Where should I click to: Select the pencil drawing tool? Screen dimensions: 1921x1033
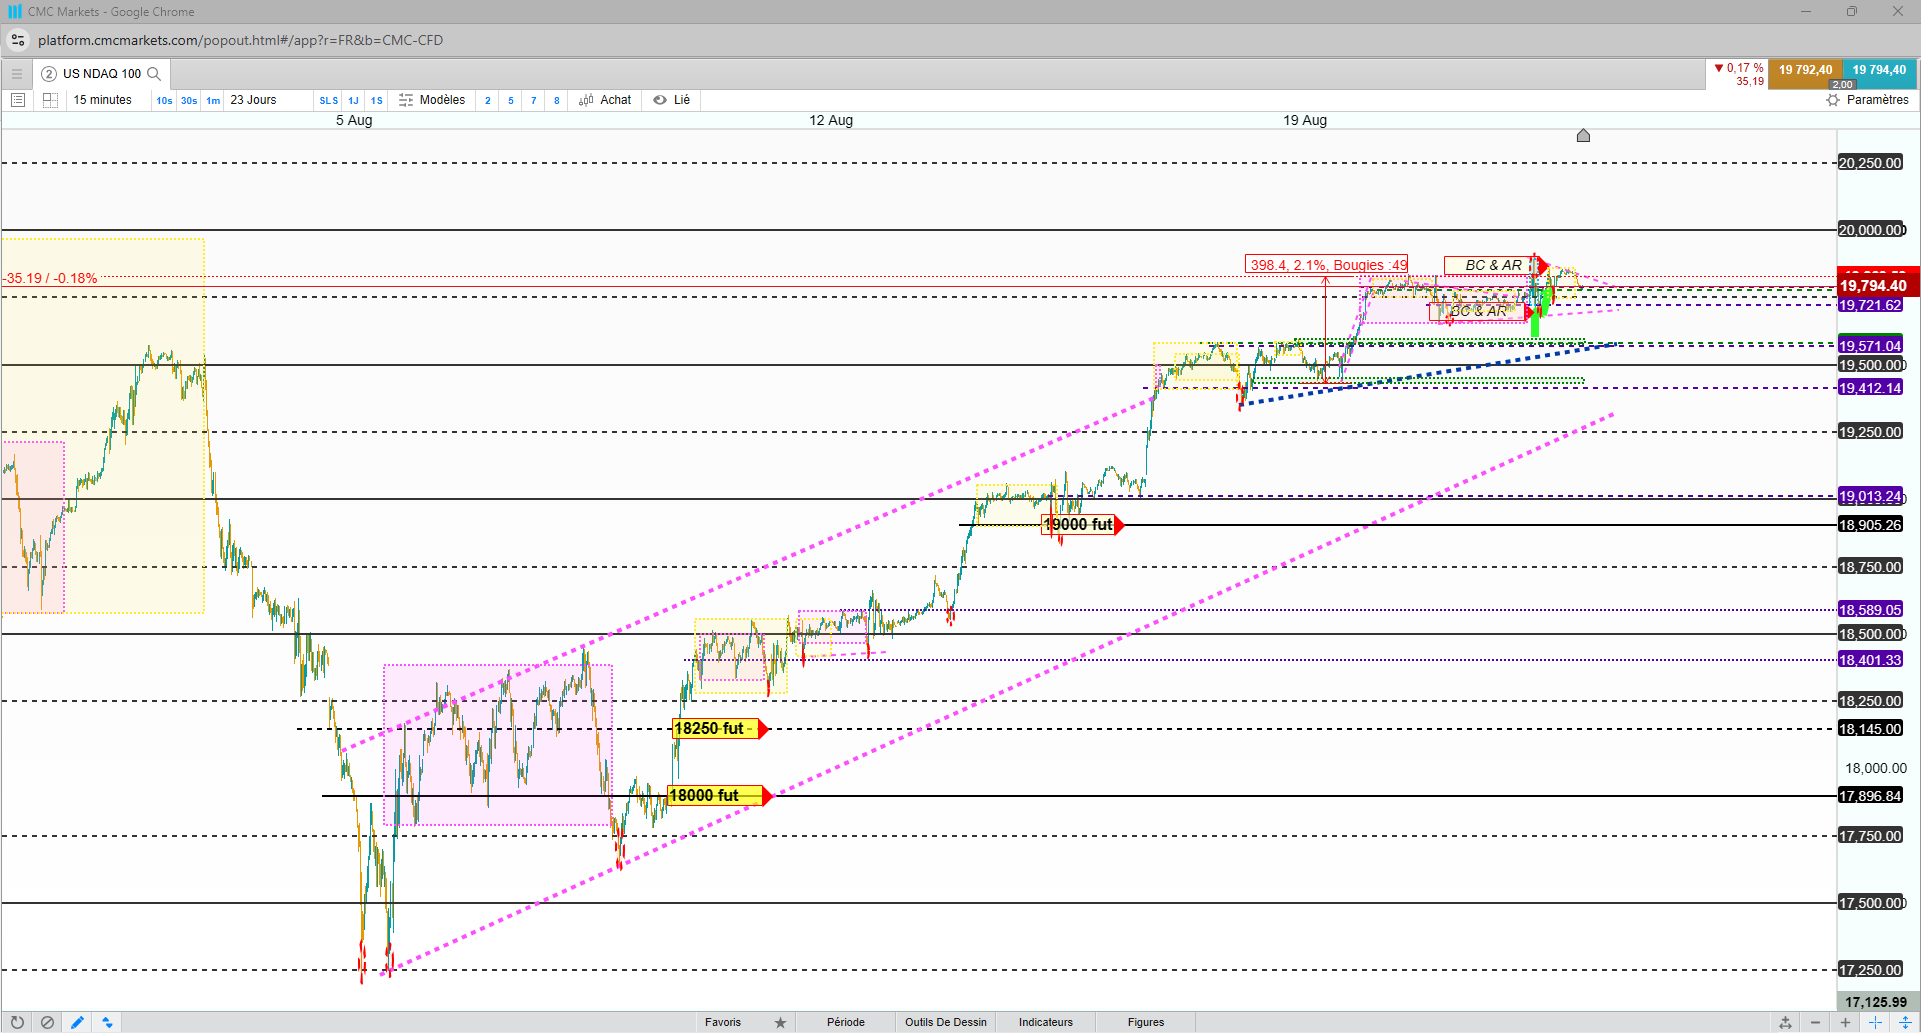click(77, 1022)
